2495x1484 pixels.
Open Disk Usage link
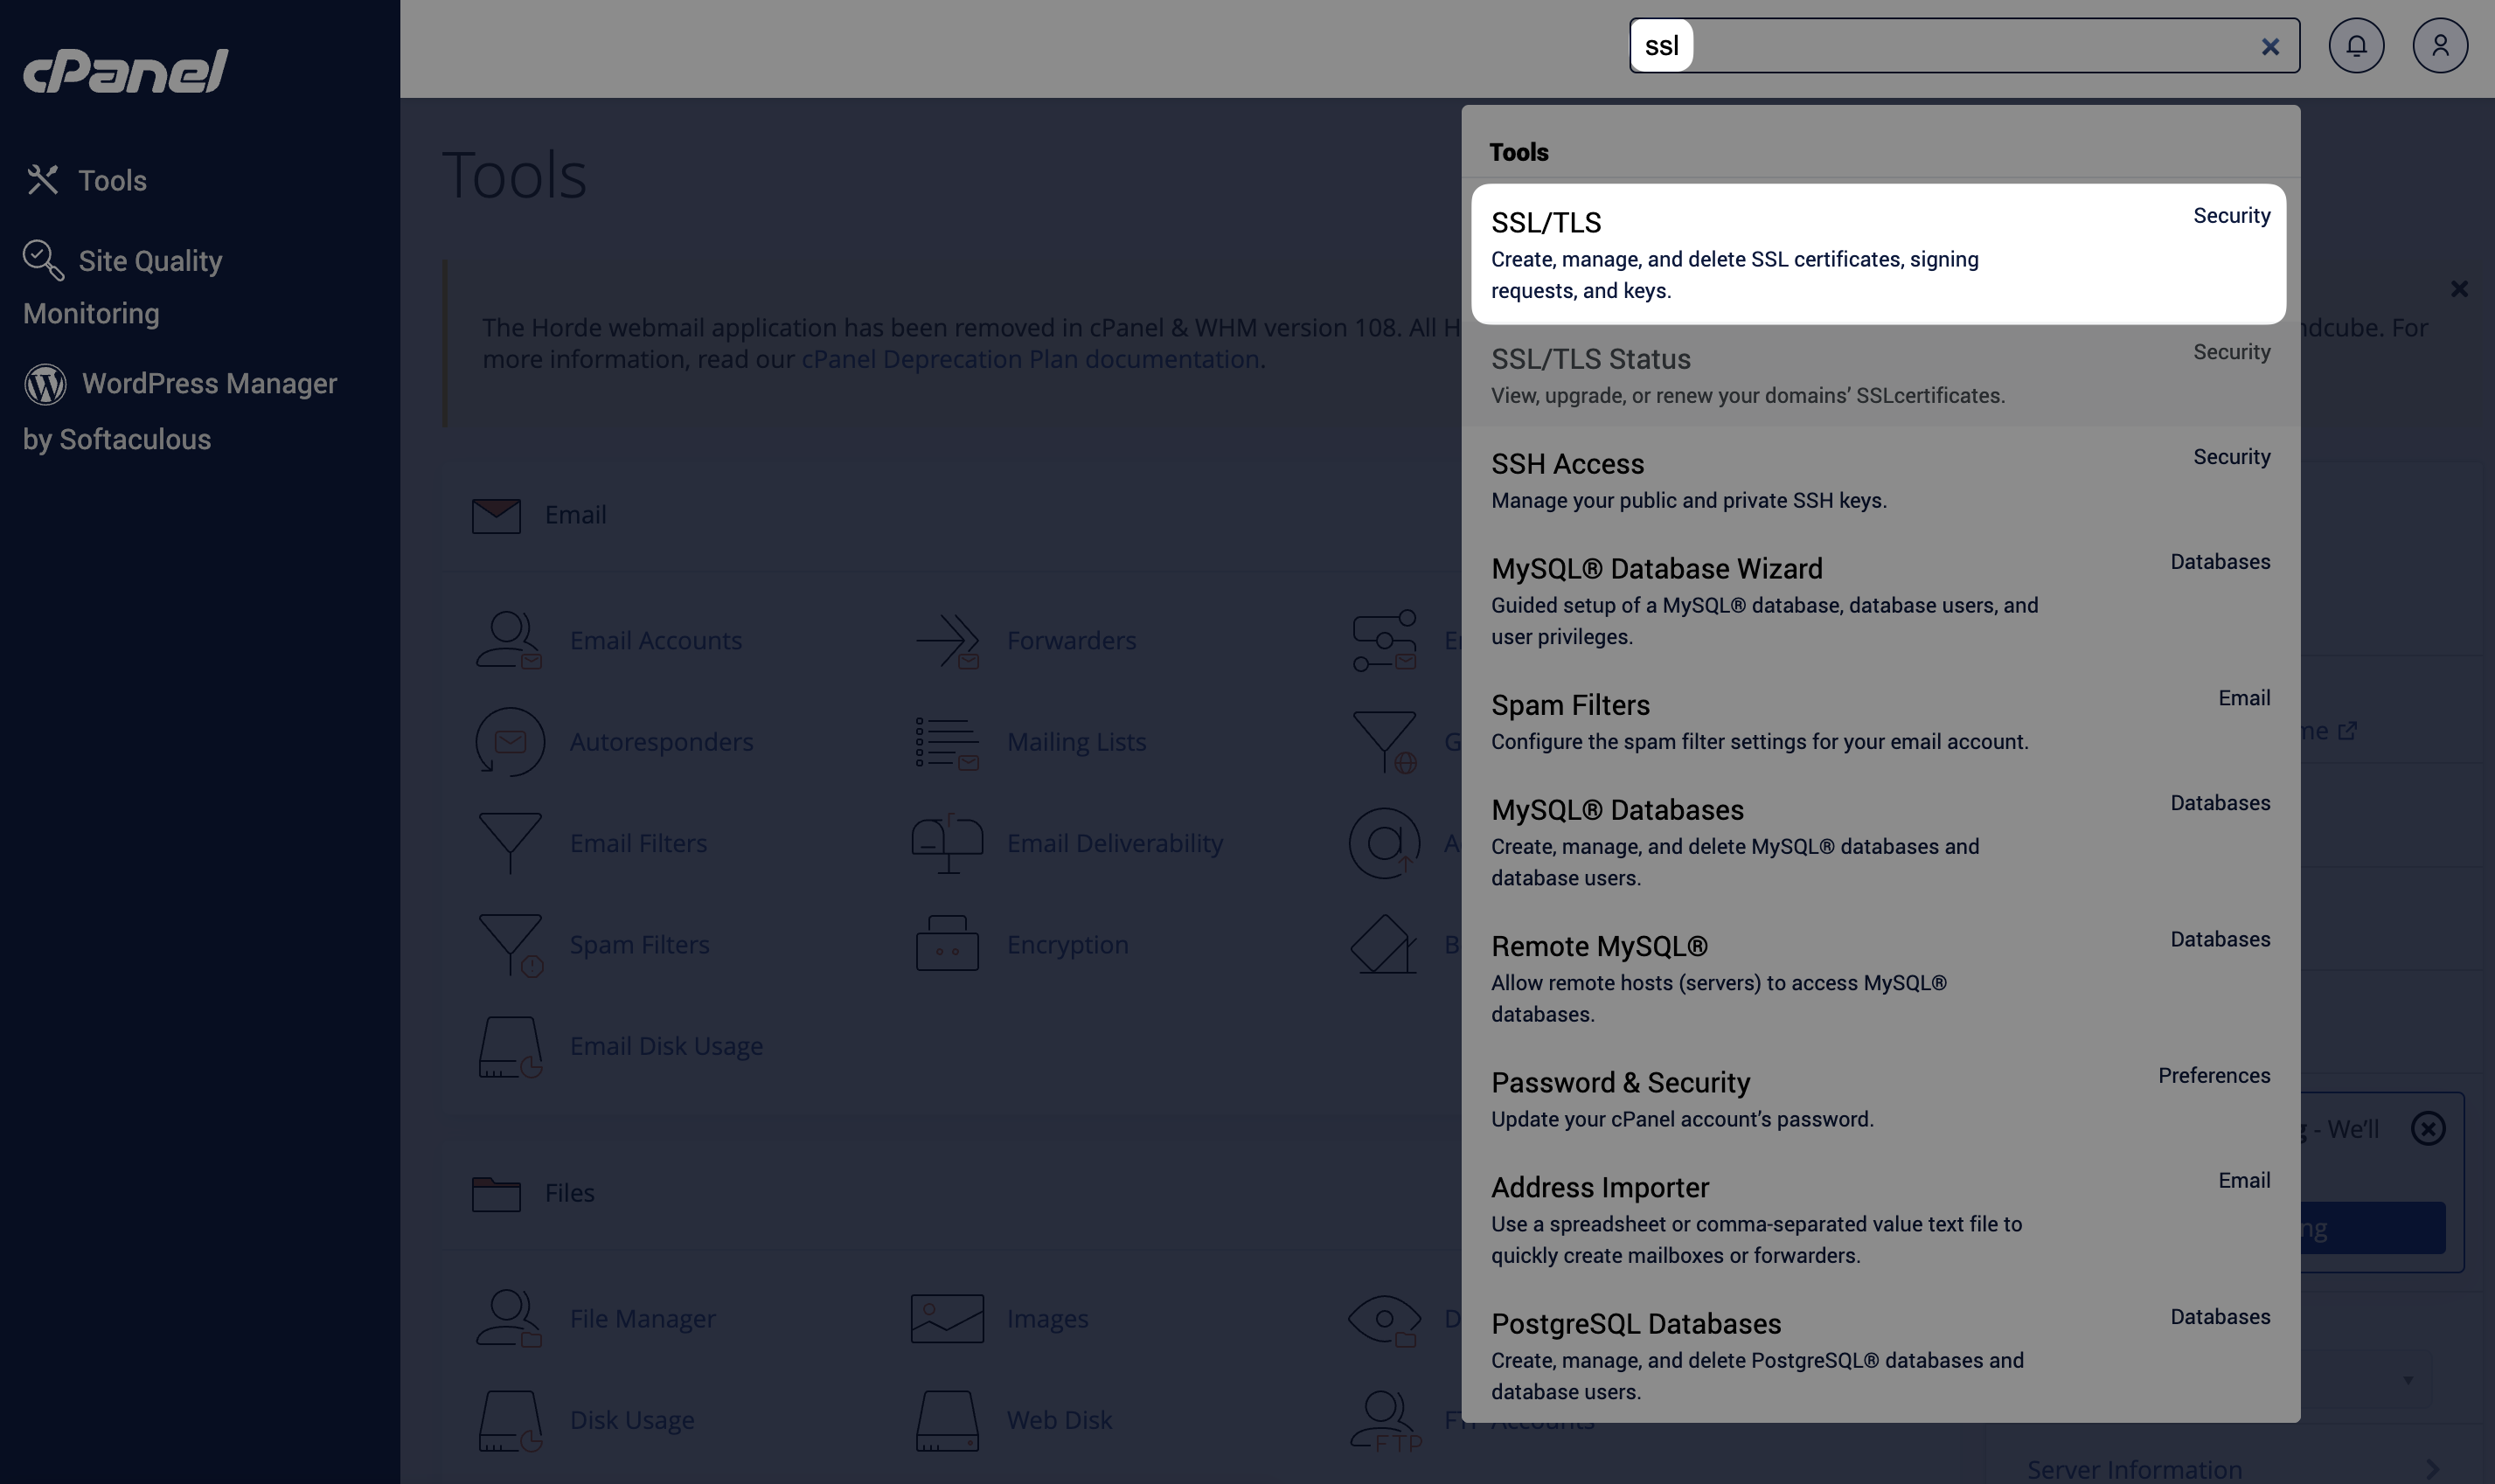[x=632, y=1420]
